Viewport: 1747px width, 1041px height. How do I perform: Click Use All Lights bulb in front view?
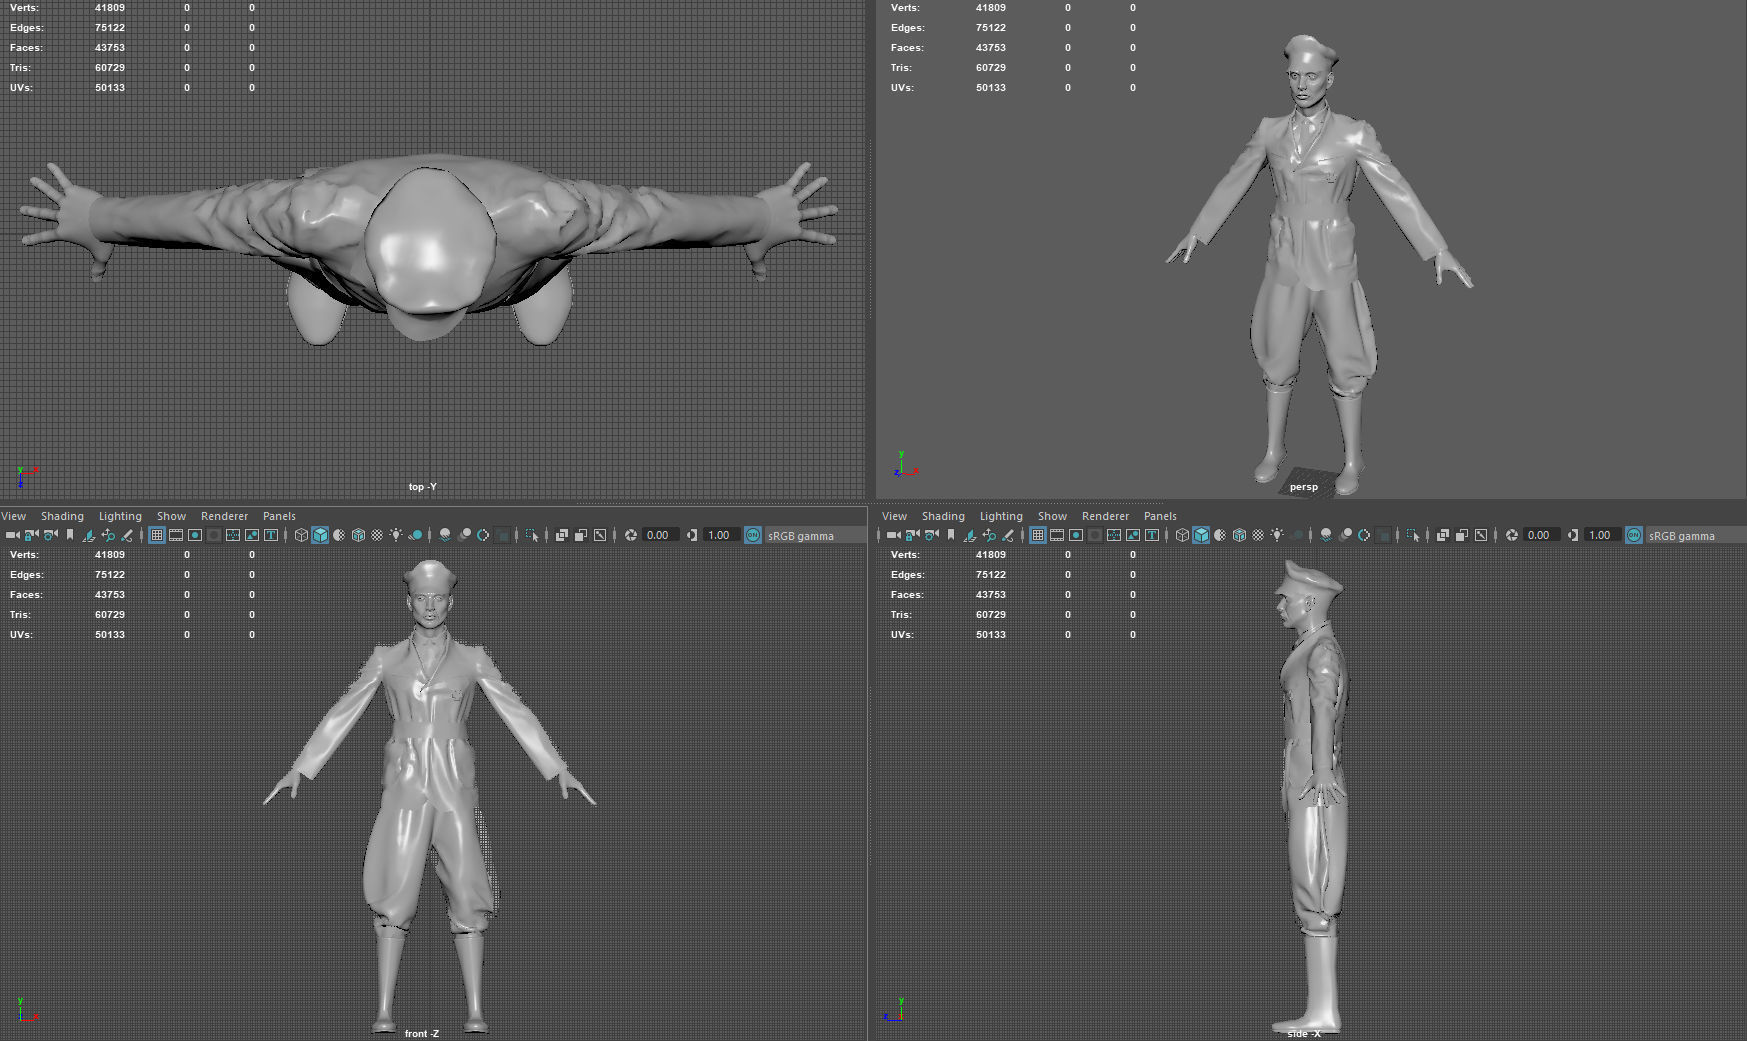pyautogui.click(x=396, y=535)
